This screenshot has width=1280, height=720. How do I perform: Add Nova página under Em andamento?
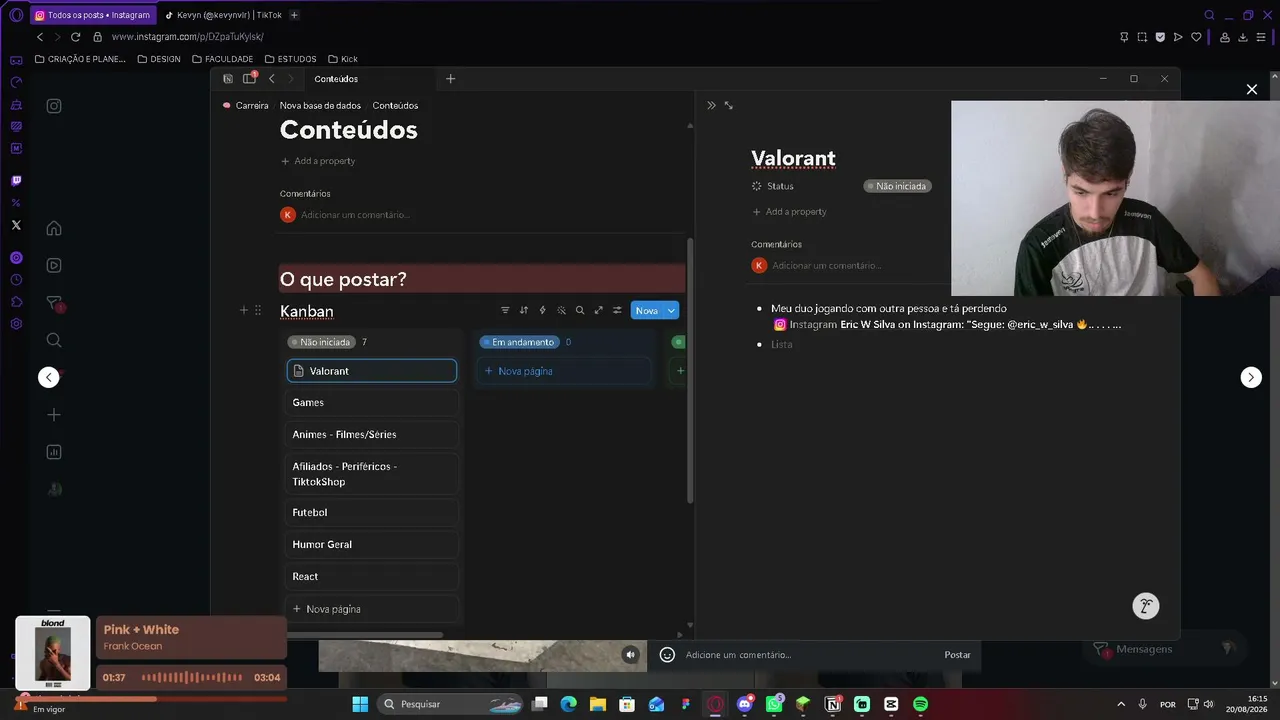pos(563,371)
